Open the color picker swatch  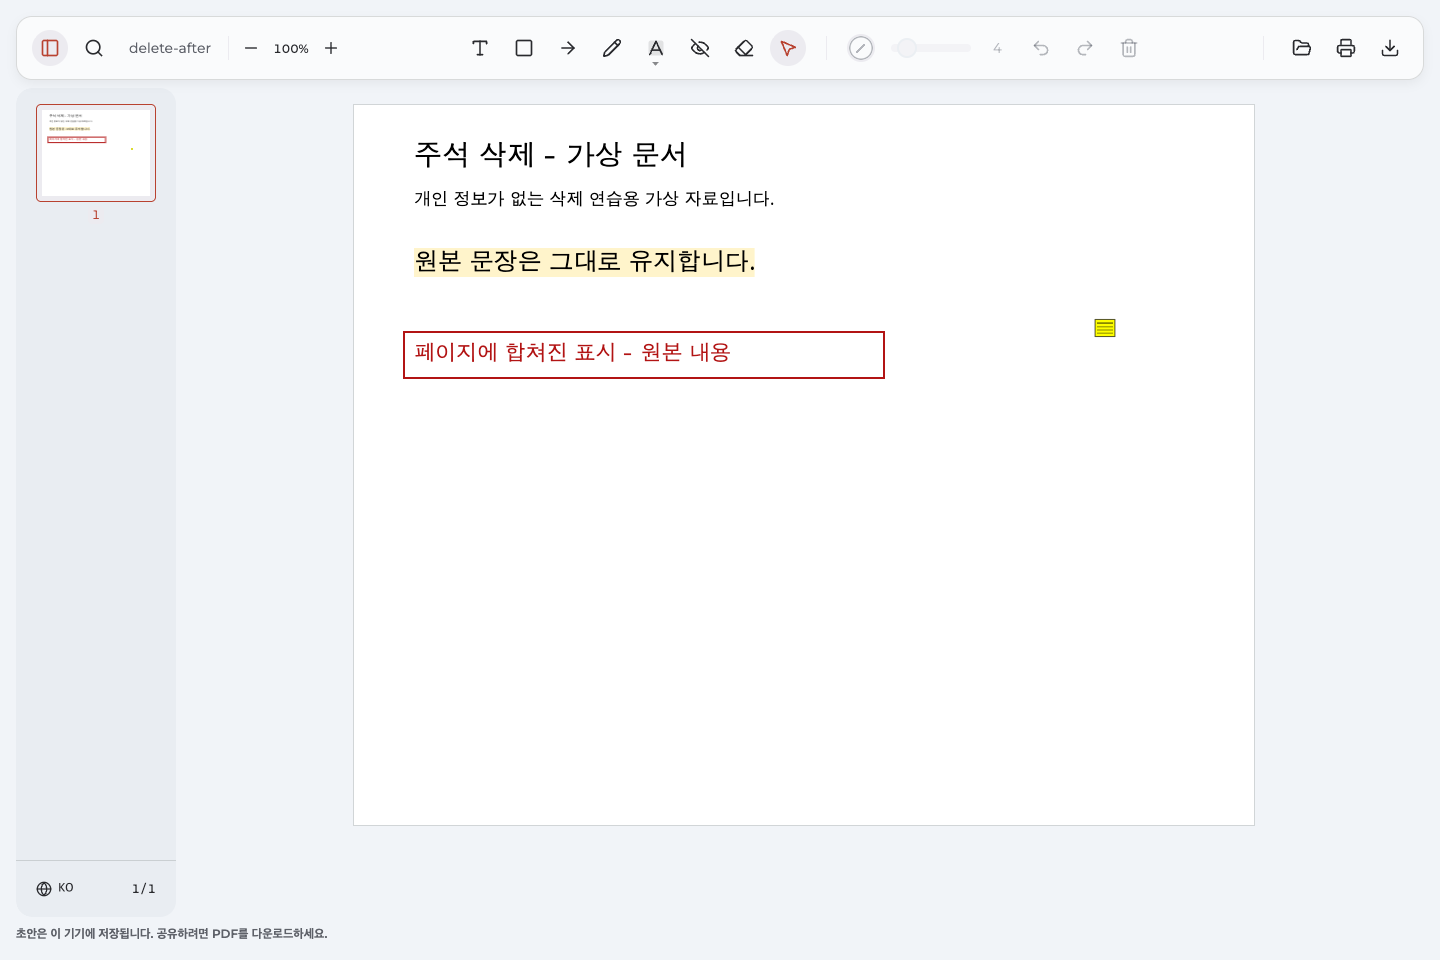[861, 48]
